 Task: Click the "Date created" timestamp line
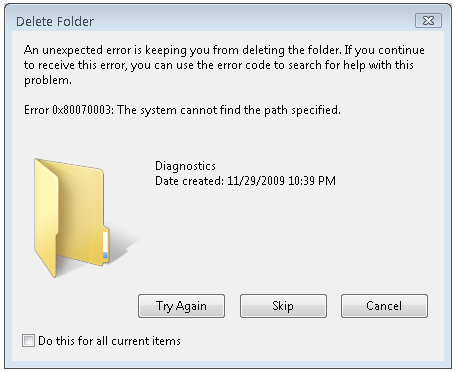coord(245,181)
